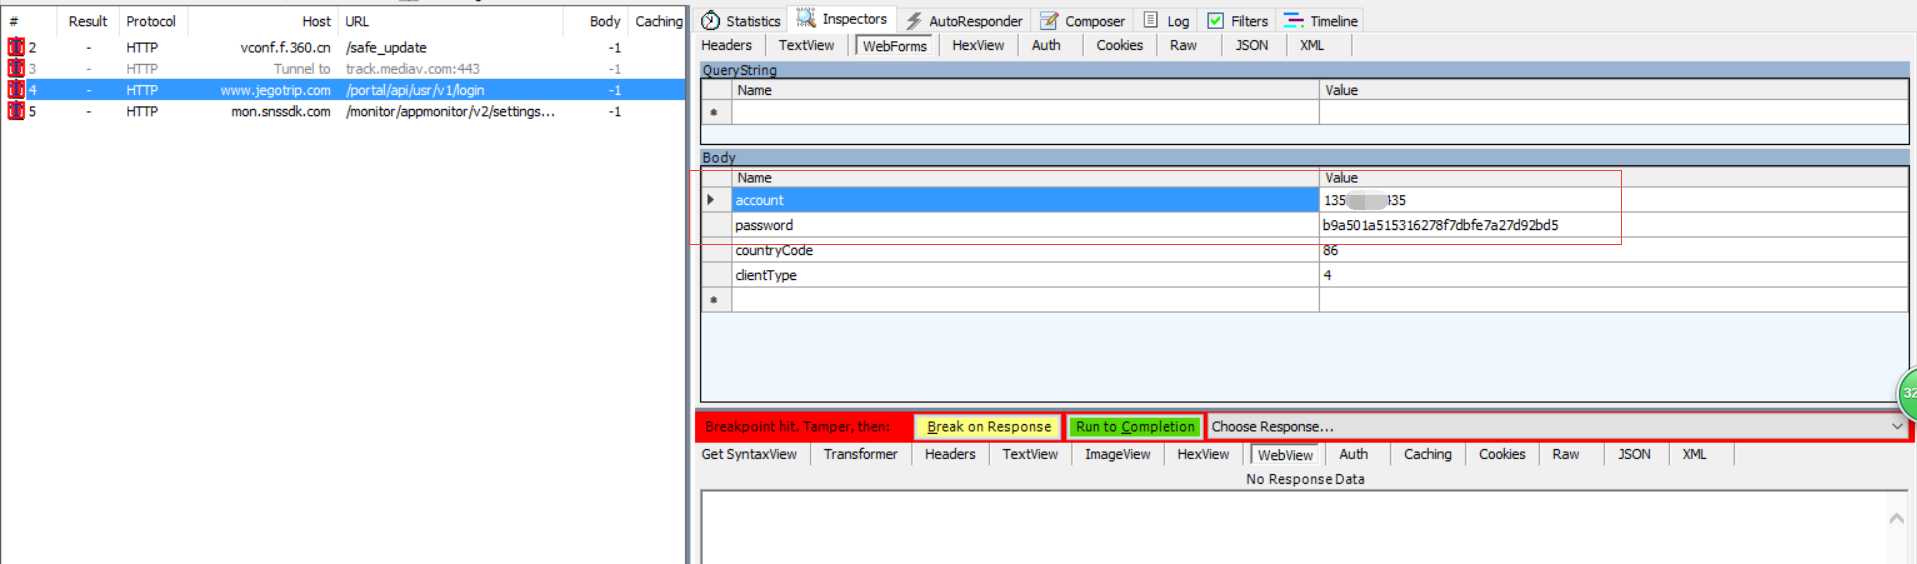Click the Body grid Value column header
Screen dimensions: 1917x564
coord(1613,178)
